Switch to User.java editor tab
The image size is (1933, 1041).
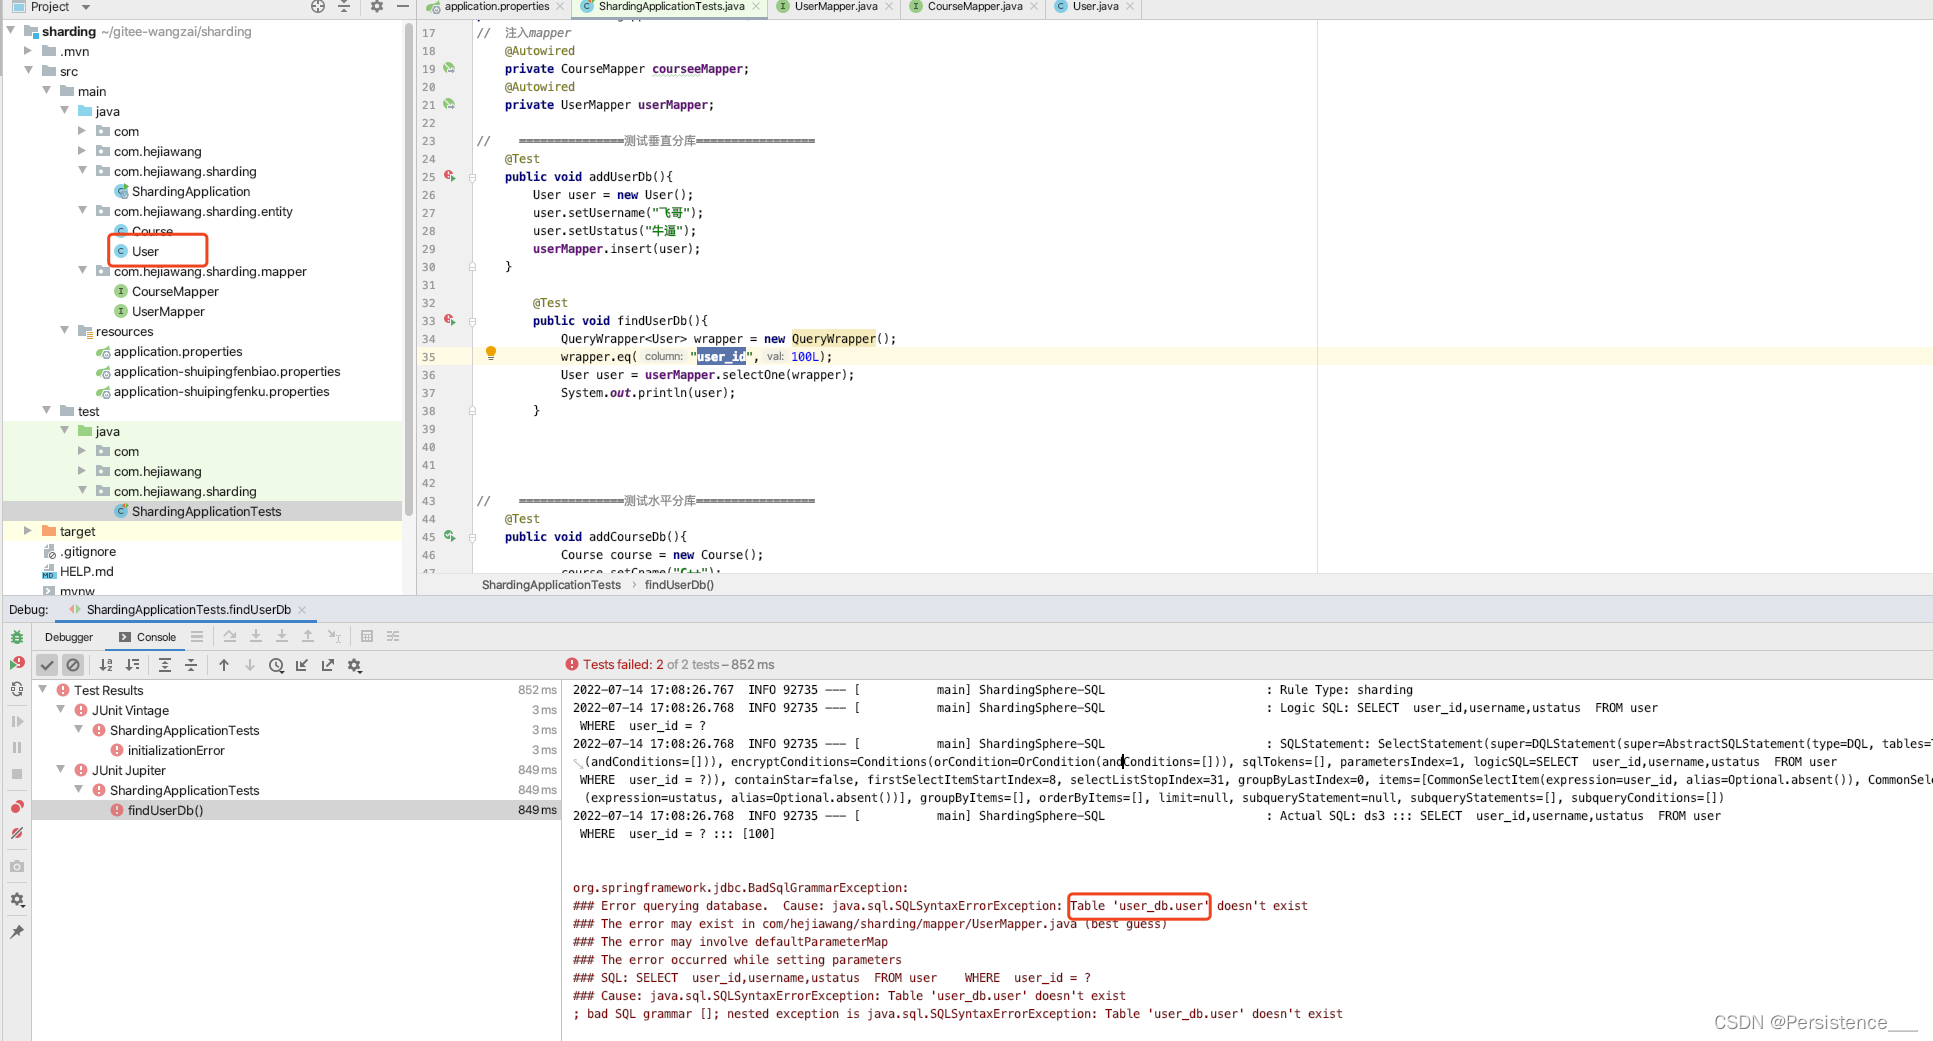[x=1095, y=7]
